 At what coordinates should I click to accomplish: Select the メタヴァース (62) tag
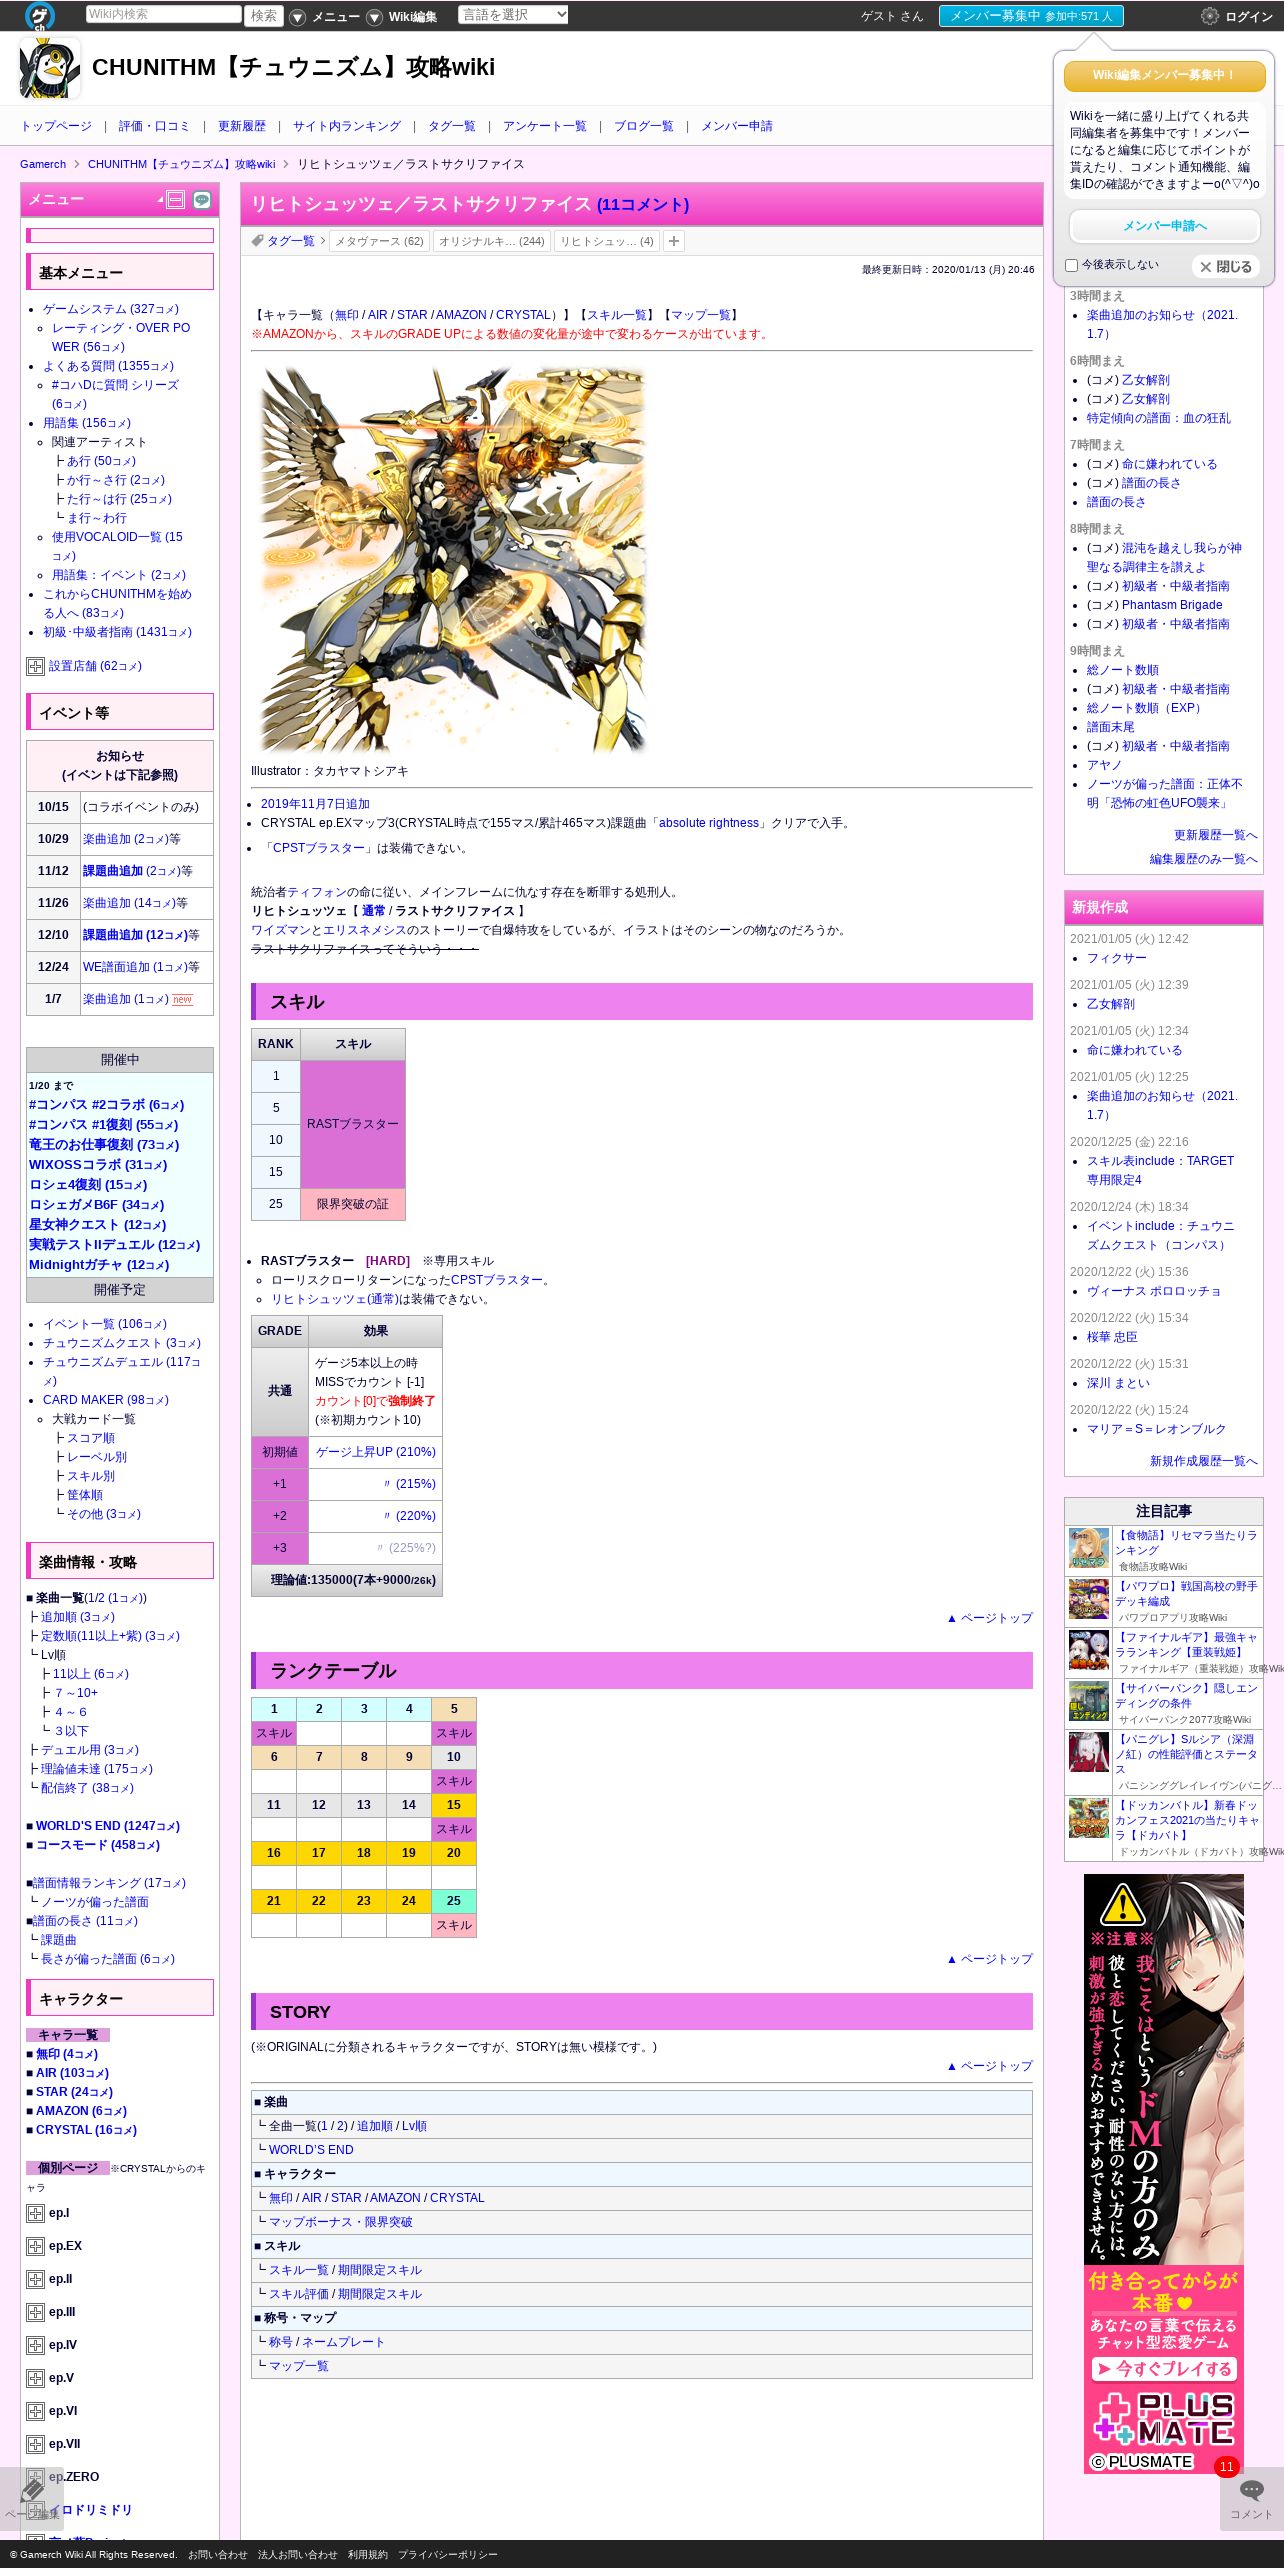pos(379,241)
